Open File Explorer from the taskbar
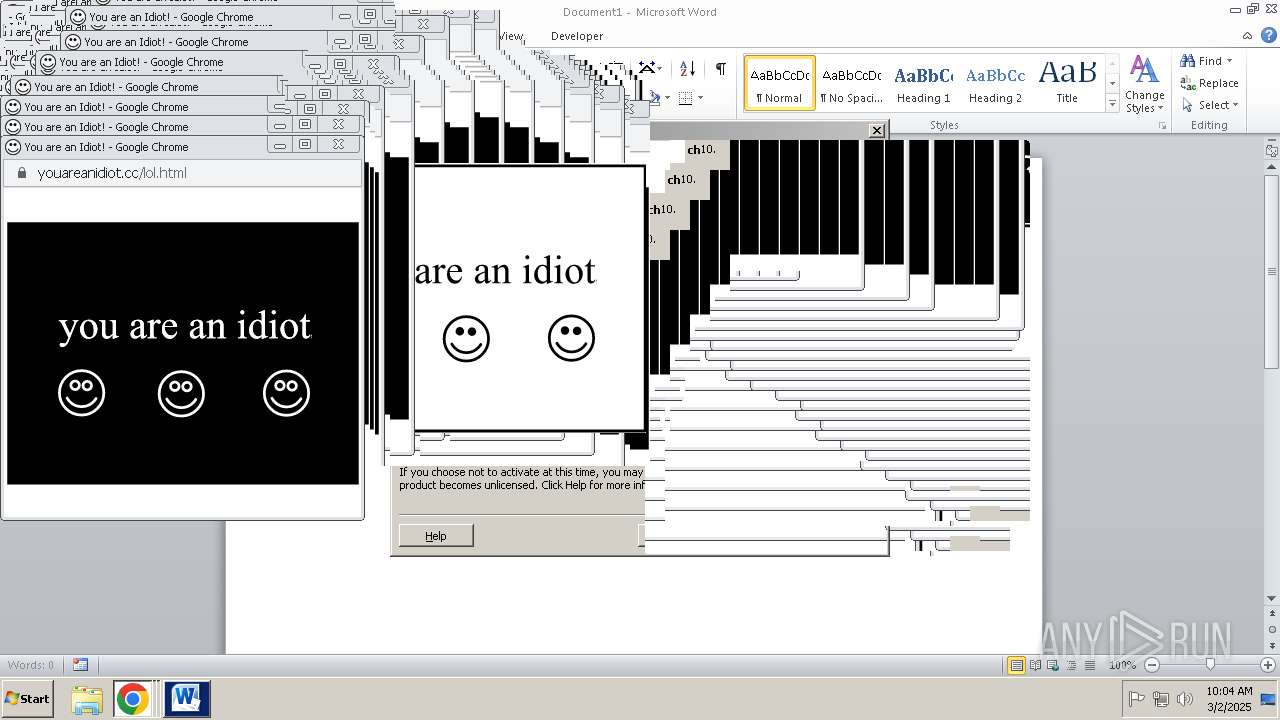The height and width of the screenshot is (720, 1280). click(x=87, y=699)
